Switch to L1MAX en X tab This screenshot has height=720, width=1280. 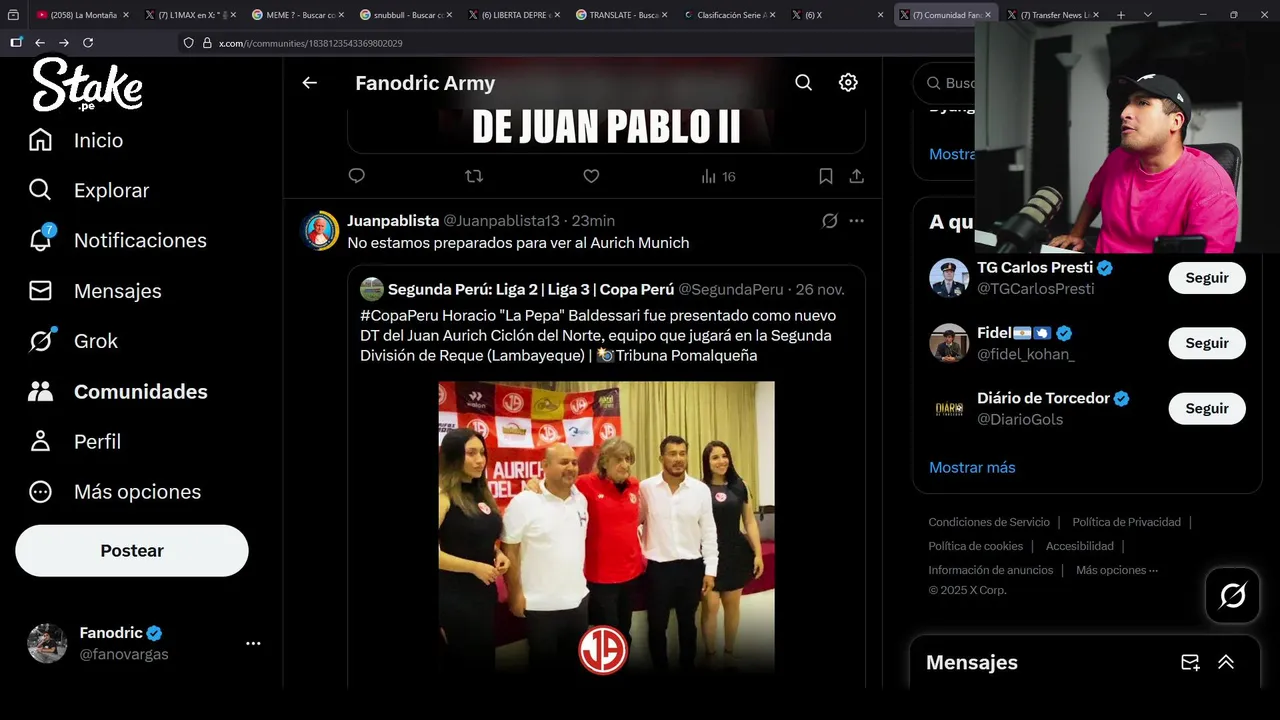tap(188, 15)
